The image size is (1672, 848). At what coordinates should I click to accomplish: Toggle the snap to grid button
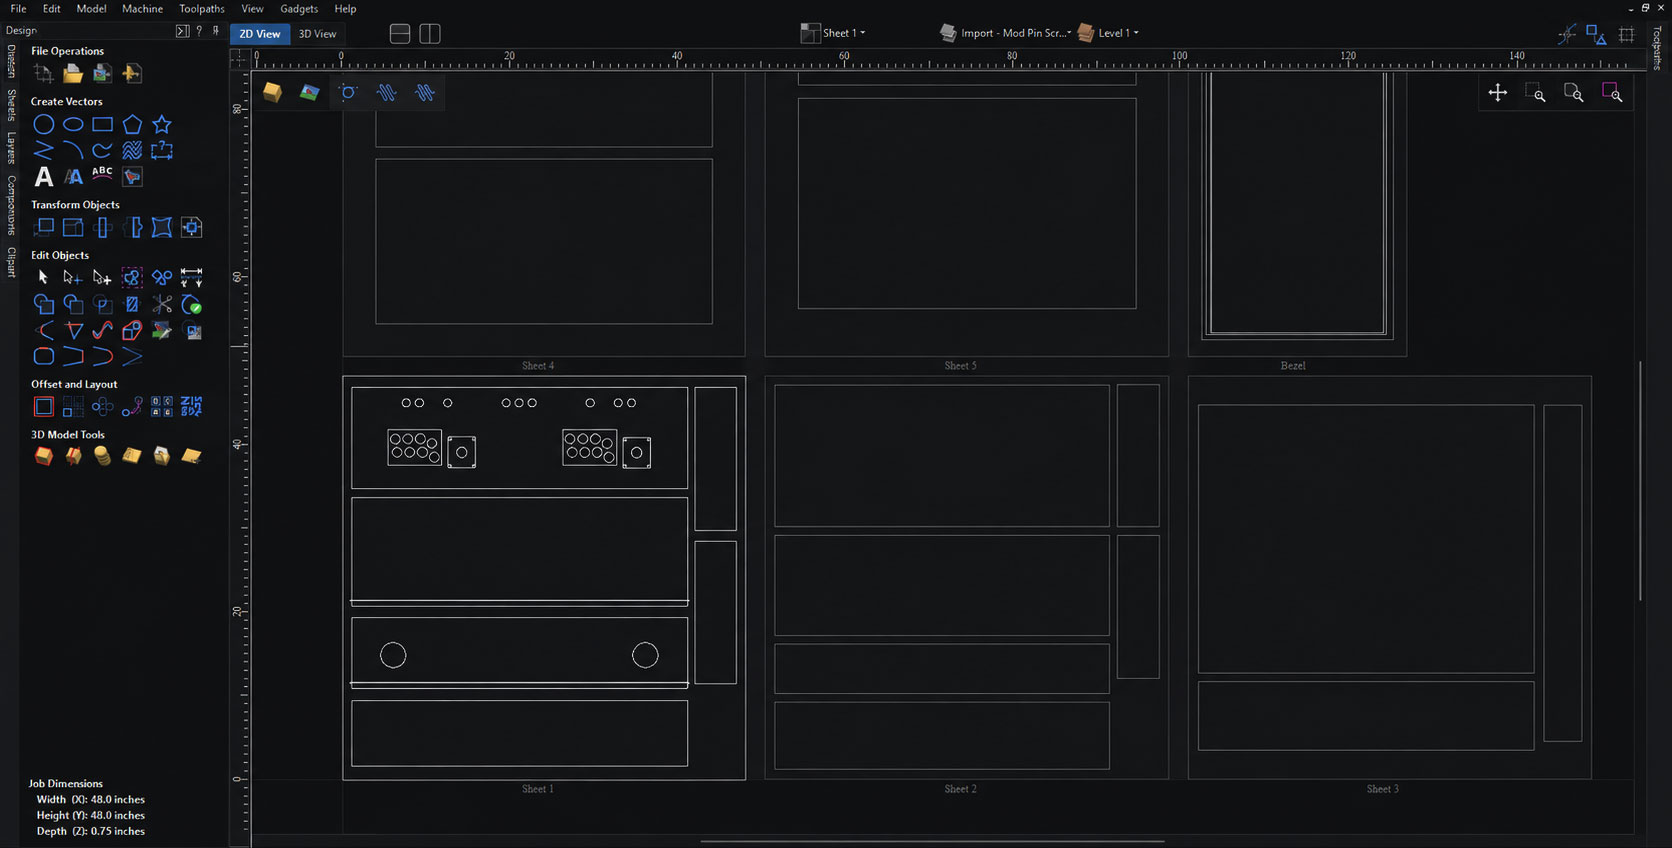click(x=1627, y=34)
